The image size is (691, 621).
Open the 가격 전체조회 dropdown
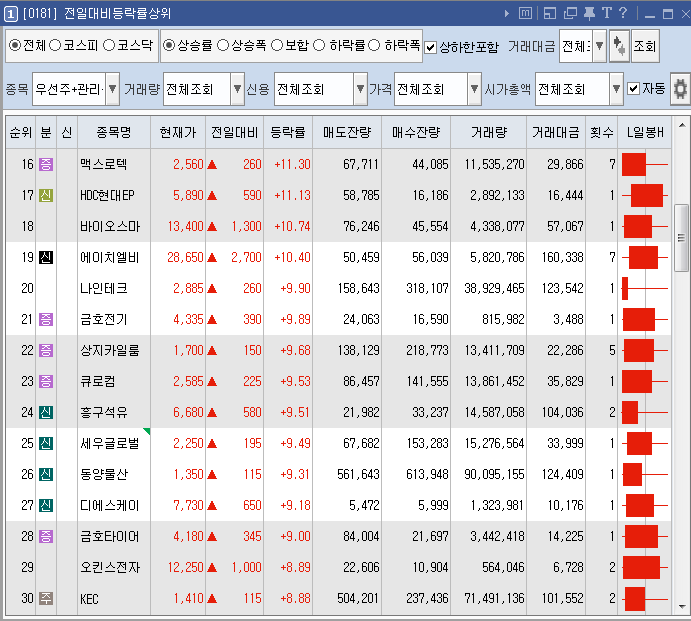(474, 89)
